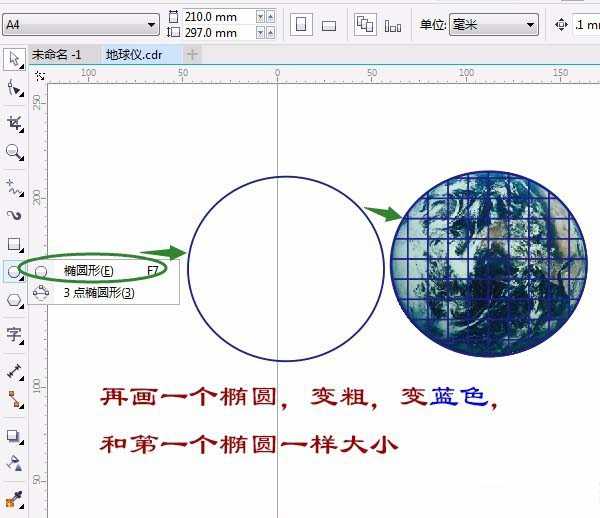Click the text 和第一个椭圆一样大小
The height and width of the screenshot is (518, 600).
point(249,444)
